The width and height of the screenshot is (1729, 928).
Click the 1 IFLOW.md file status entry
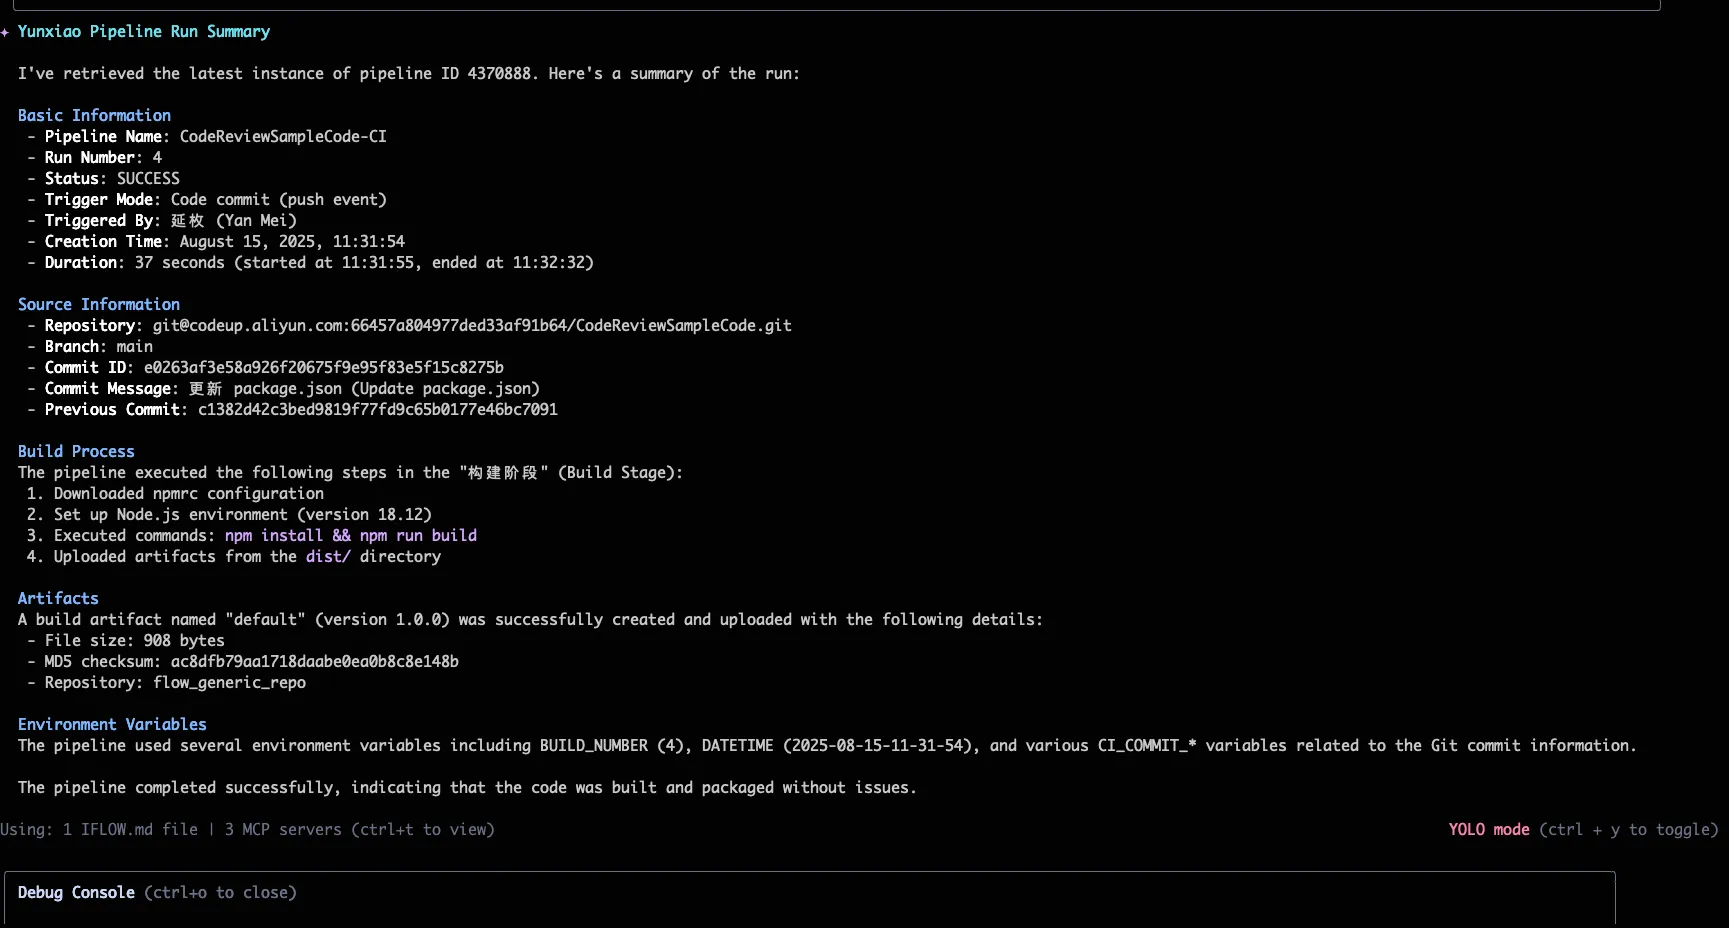(130, 829)
